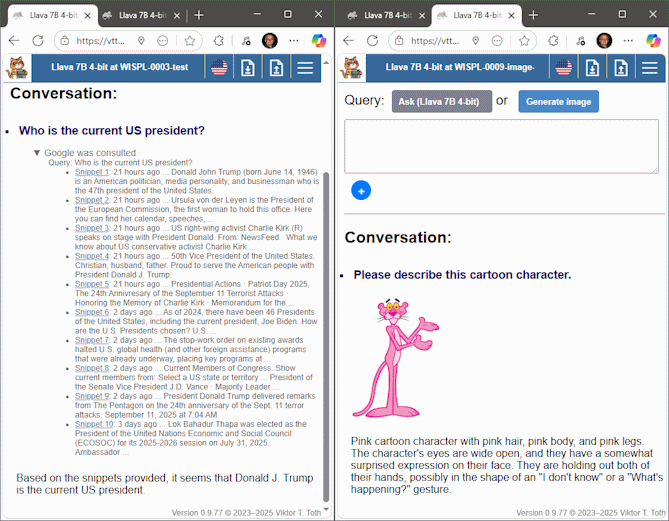669x521 pixels.
Task: Click profile avatar in left browser window
Action: (x=270, y=41)
